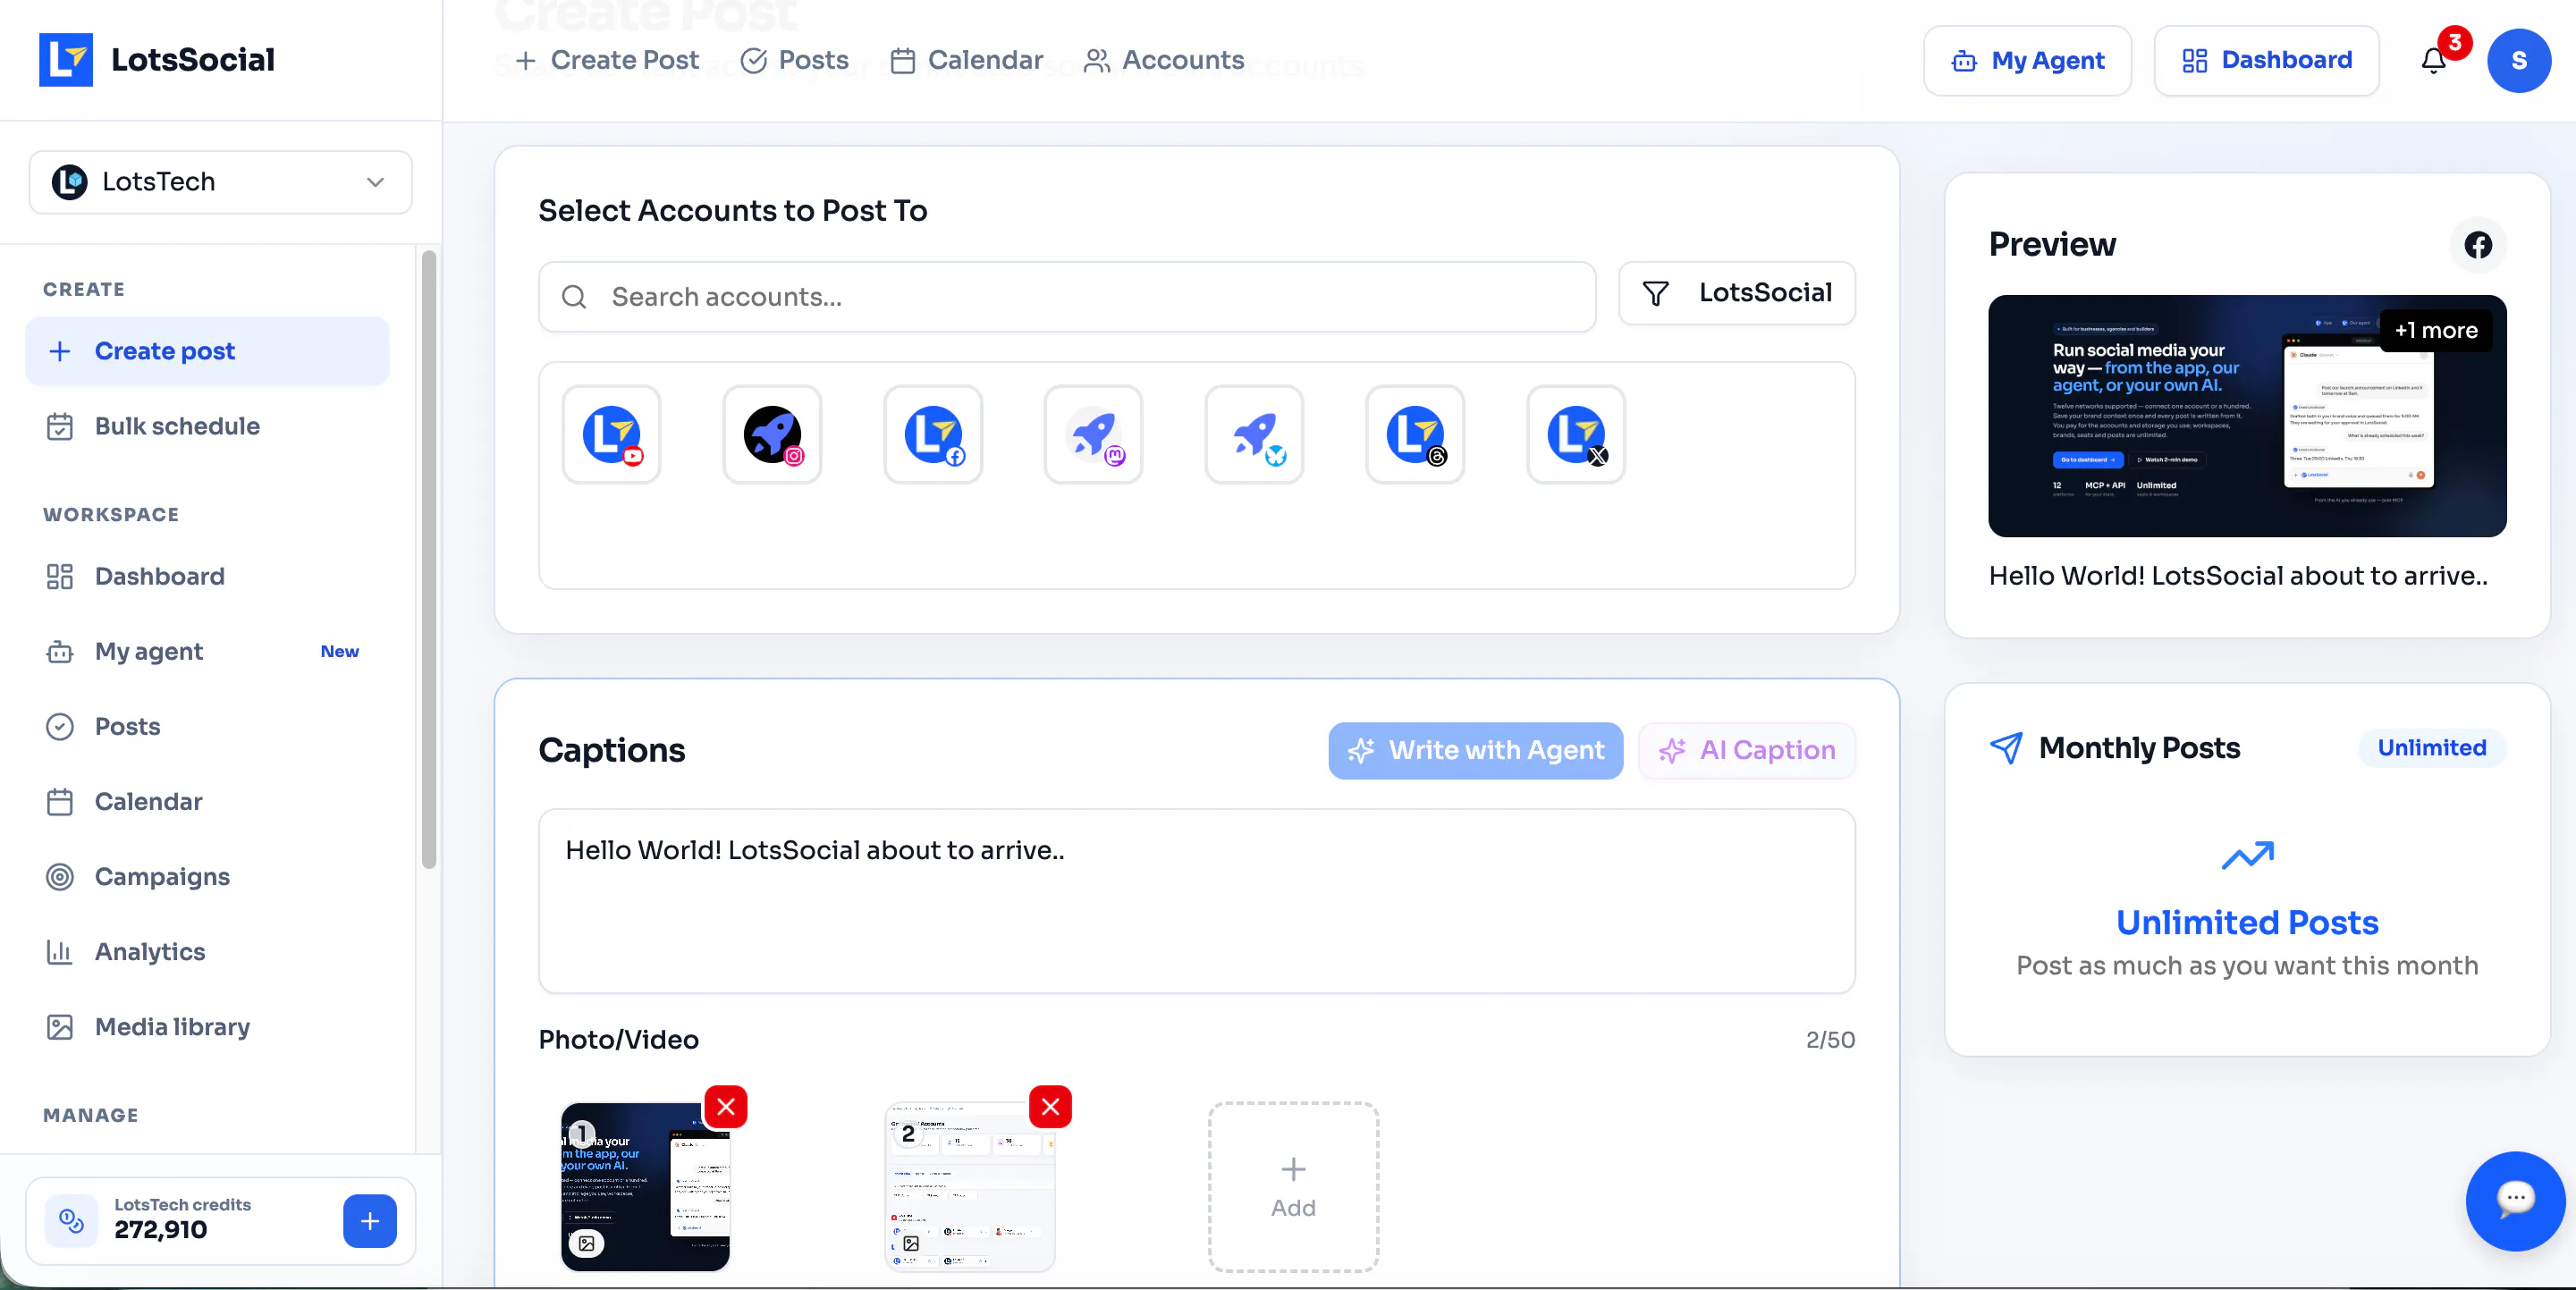Switch to top Accounts tab
2576x1290 pixels.
tap(1164, 60)
